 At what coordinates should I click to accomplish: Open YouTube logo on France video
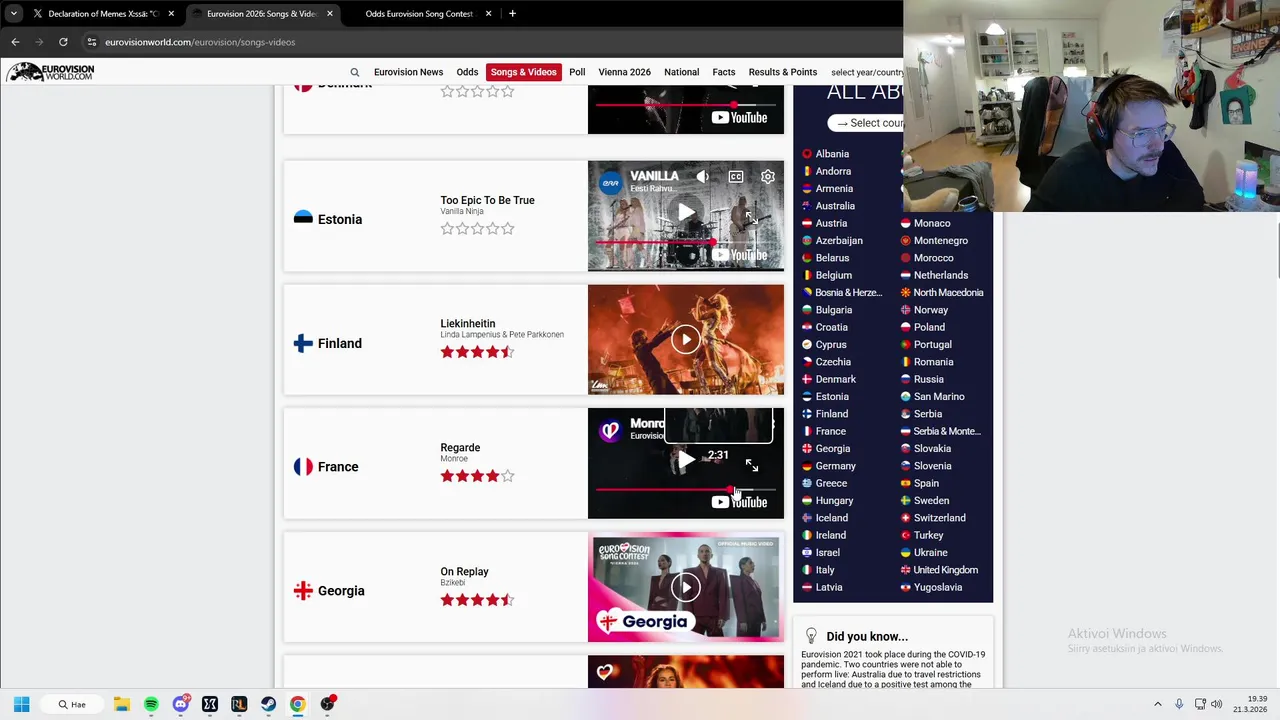click(x=740, y=502)
